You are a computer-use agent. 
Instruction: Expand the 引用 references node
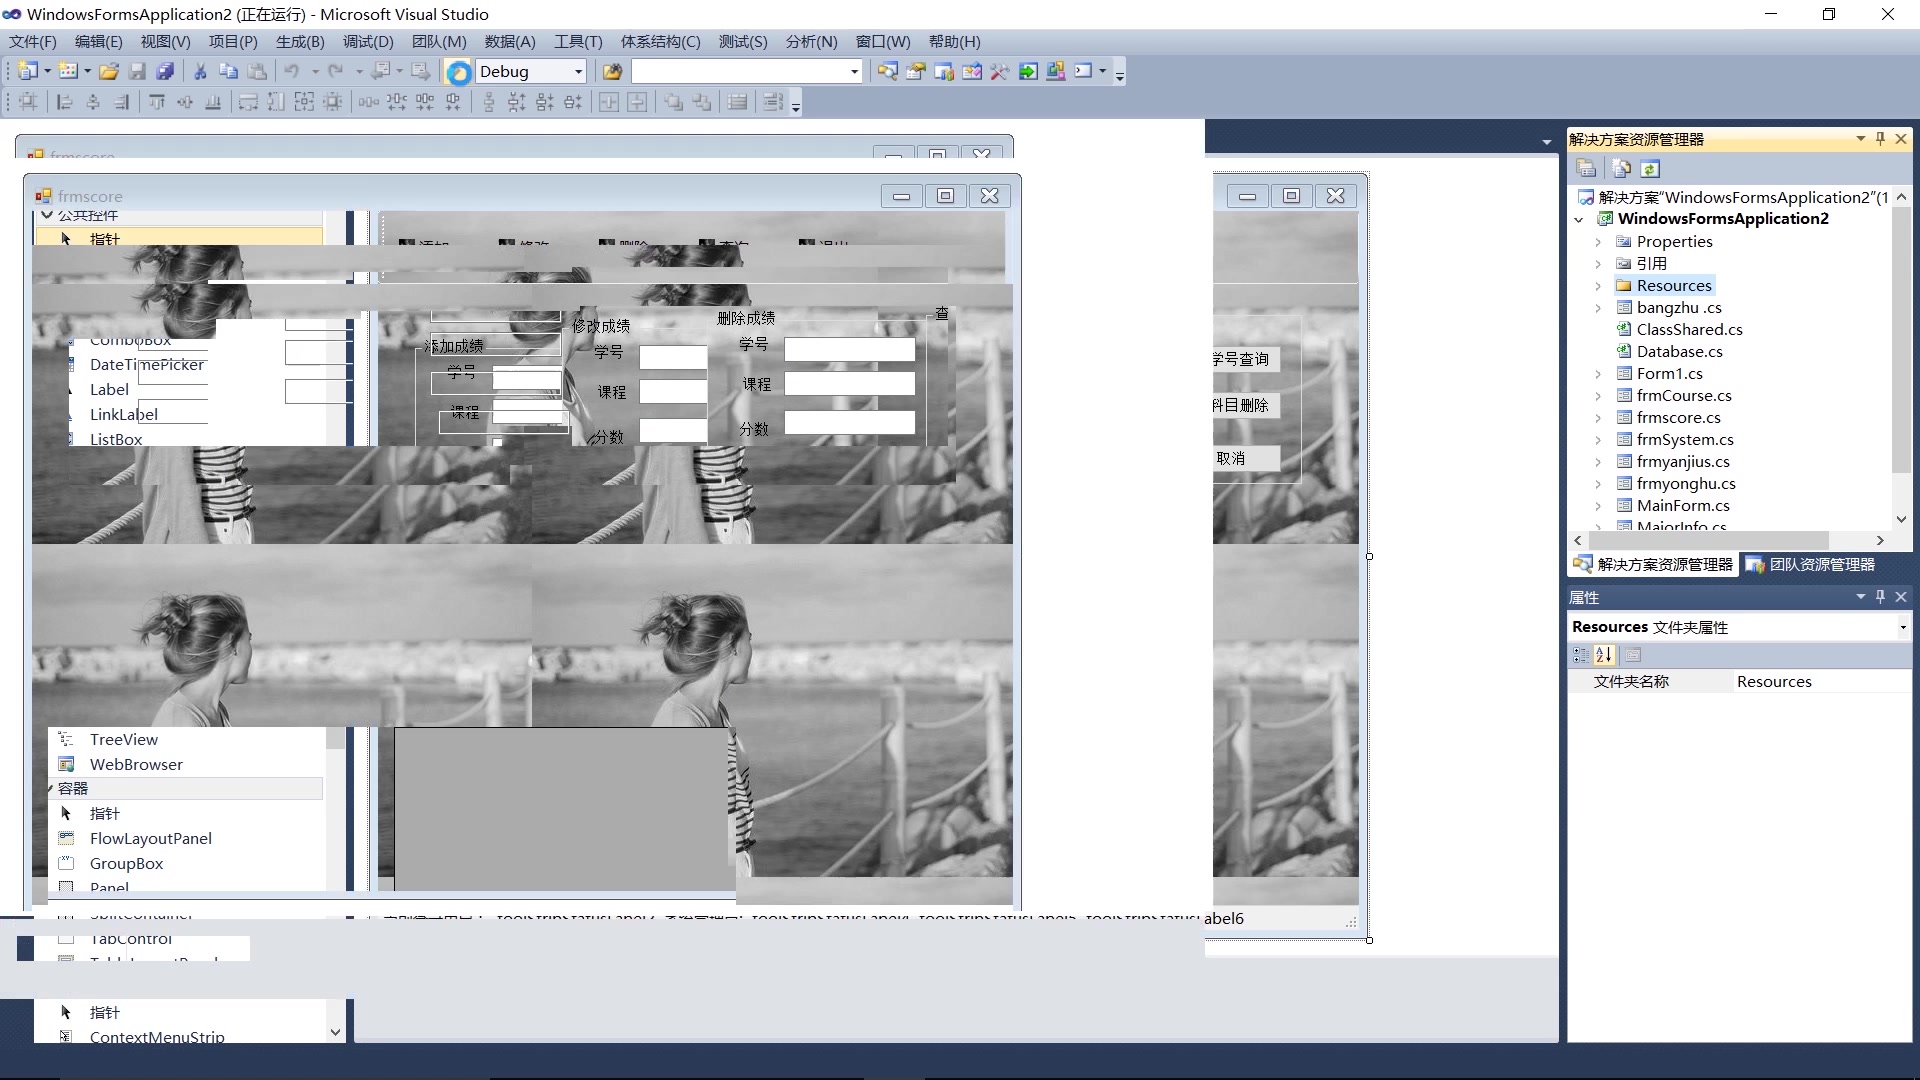coord(1598,264)
